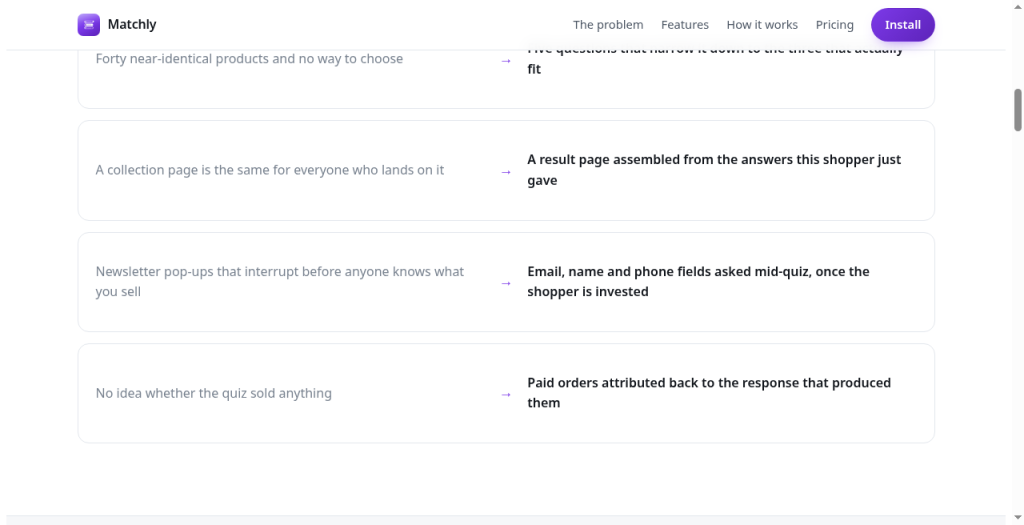Select text 'Newsletter pop-ups that interrupt before anyone knows'

tap(261, 272)
